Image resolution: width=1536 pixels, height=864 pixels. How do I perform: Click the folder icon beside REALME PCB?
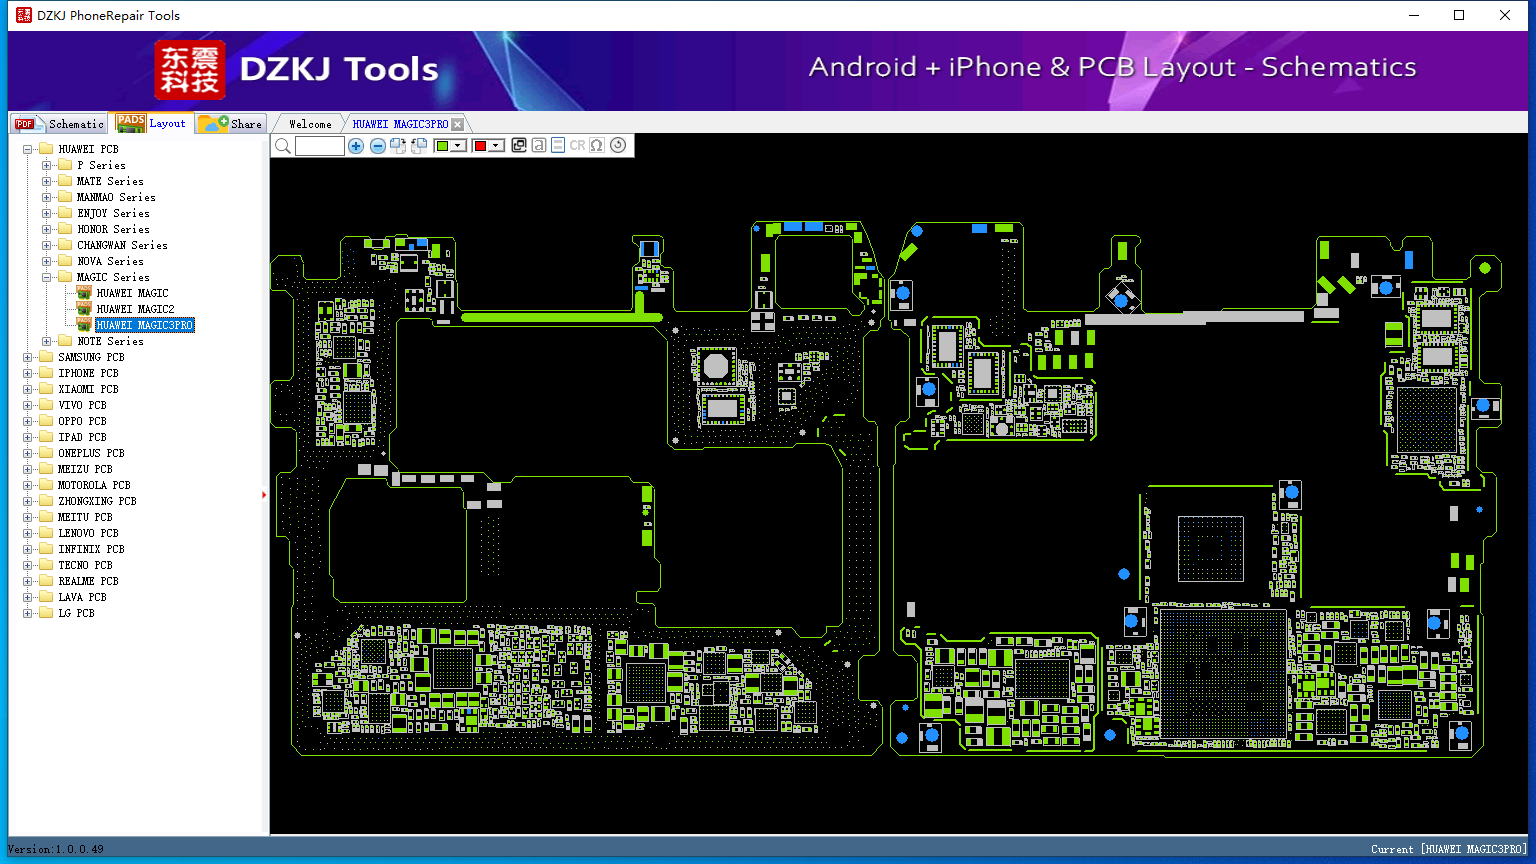click(x=46, y=581)
